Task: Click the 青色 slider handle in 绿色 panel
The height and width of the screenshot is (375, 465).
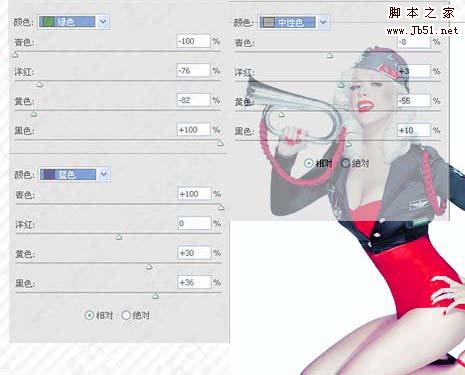Action: point(16,55)
